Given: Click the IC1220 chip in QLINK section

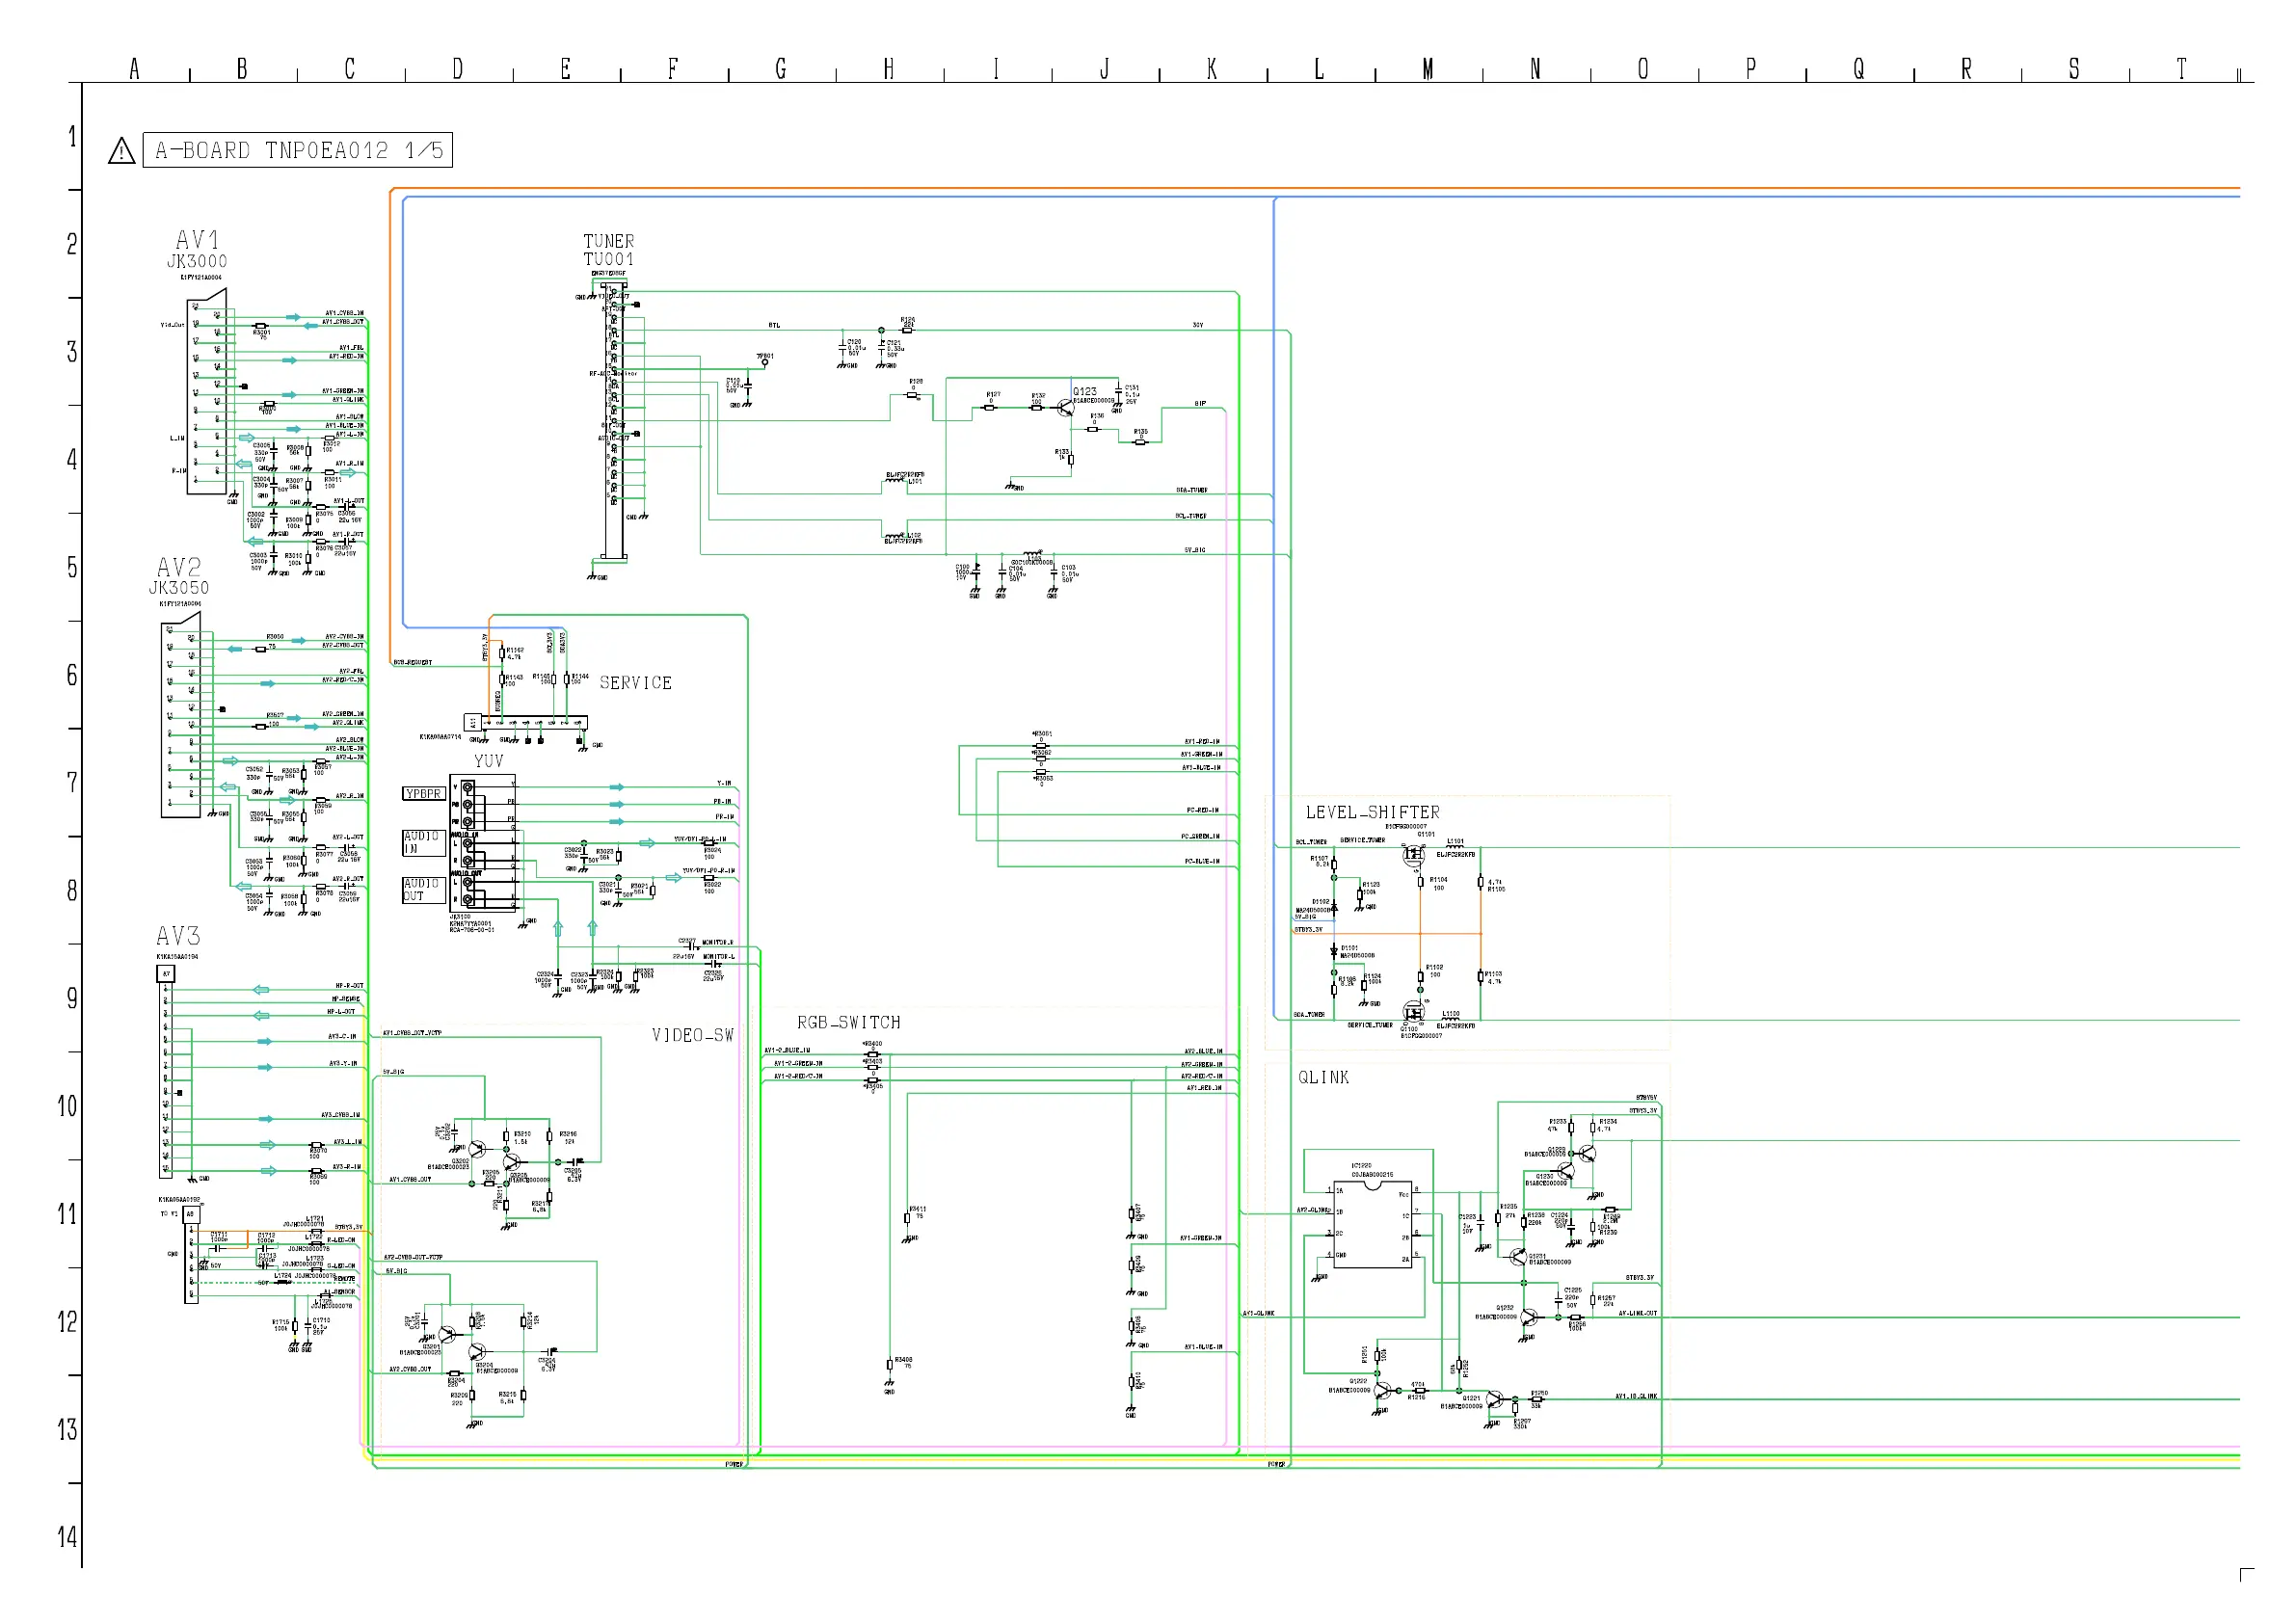Looking at the screenshot, I should click(1372, 1223).
